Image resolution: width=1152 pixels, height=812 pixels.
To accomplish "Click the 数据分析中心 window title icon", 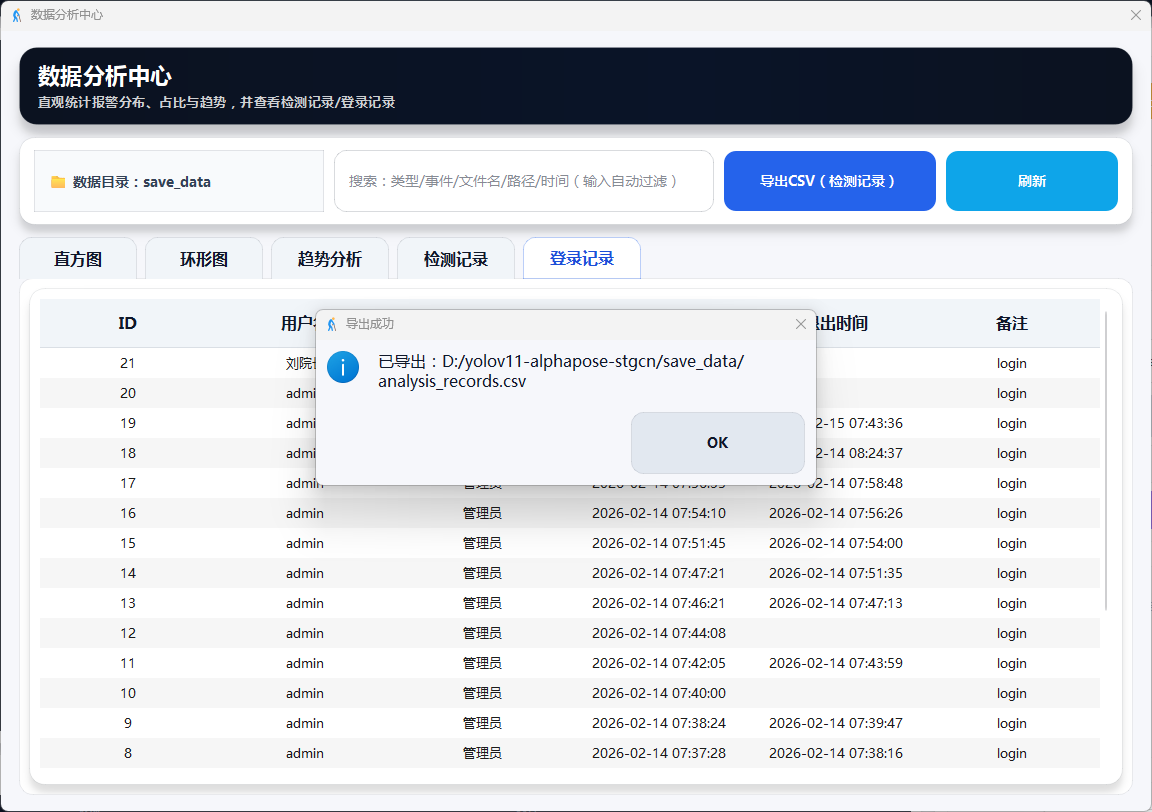I will [x=17, y=15].
